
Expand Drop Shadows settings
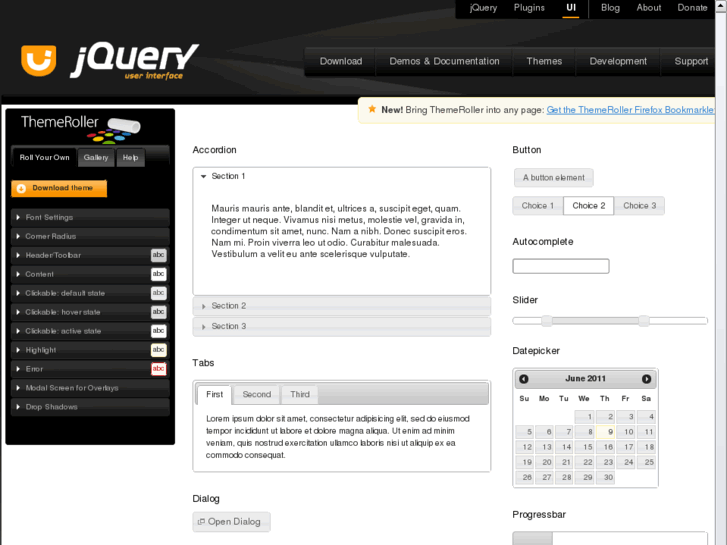[90, 407]
